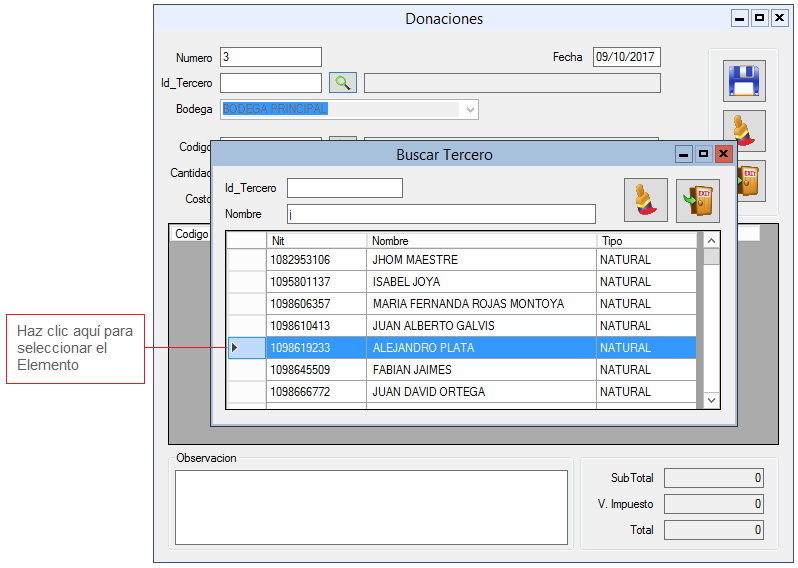
Task: Click the exit door icon in Buscar Tercero
Action: point(698,200)
